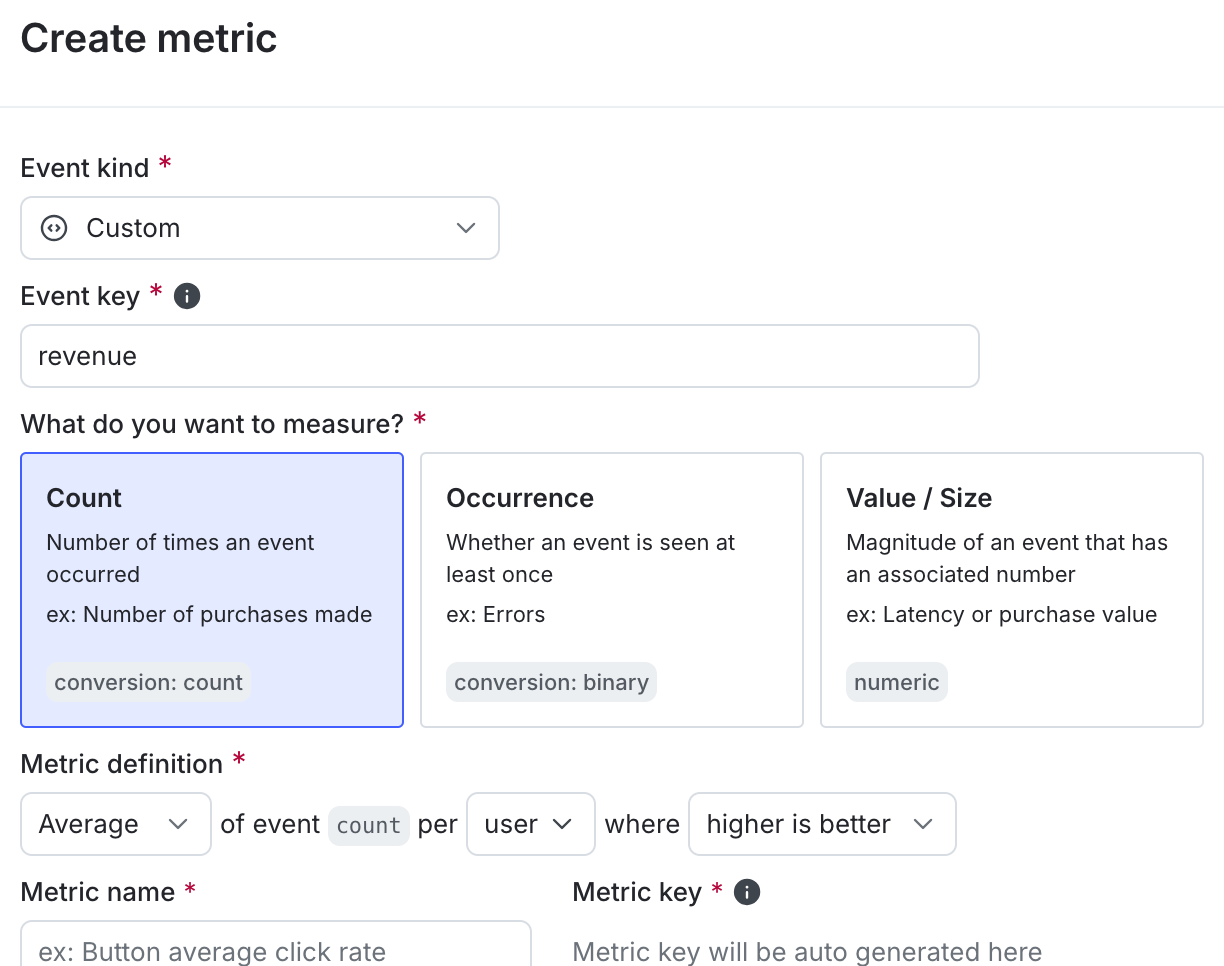Click the Event key field showing 'revenue'
This screenshot has height=966, width=1224.
tap(500, 356)
